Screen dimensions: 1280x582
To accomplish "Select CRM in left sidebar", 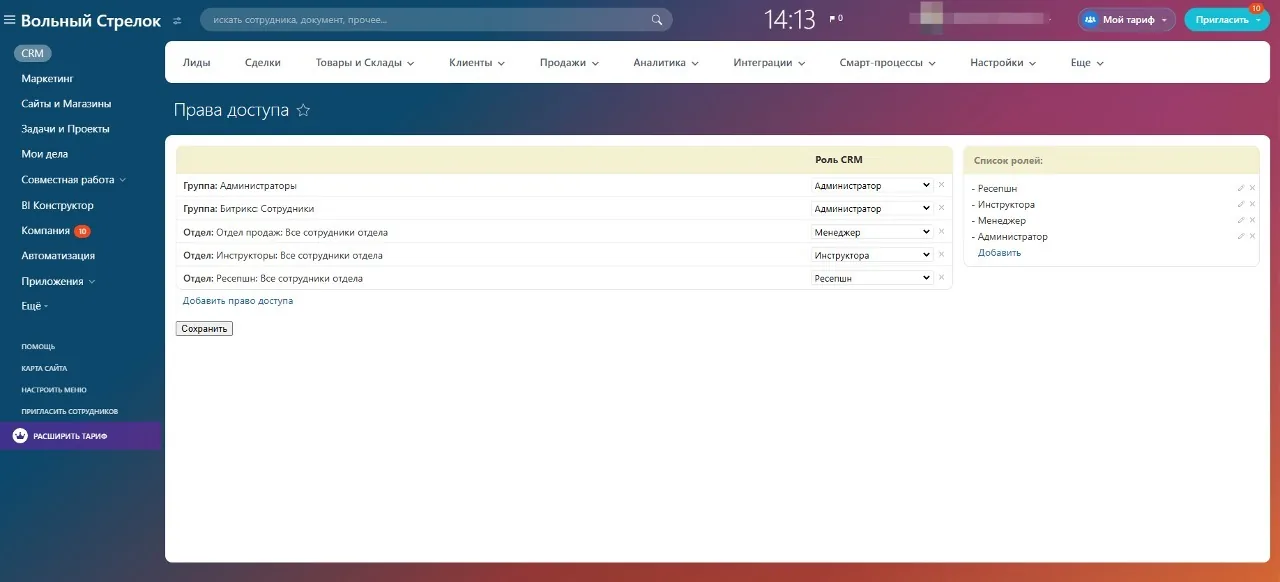I will 33,53.
